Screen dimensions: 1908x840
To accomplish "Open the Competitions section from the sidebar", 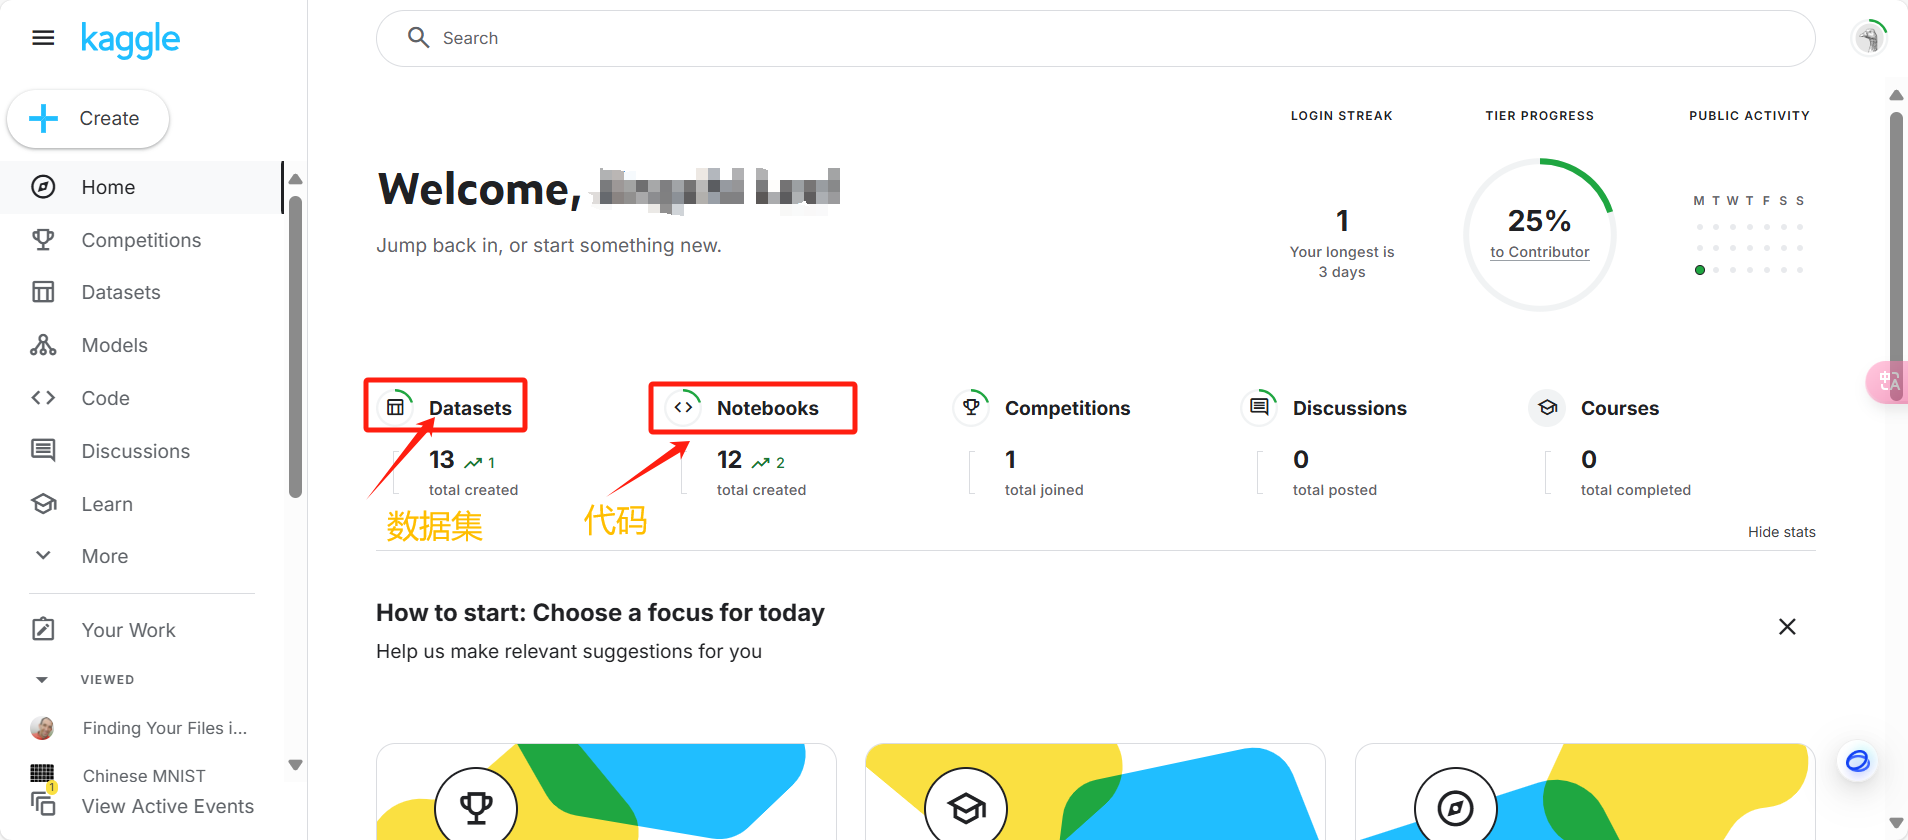I will click(140, 239).
